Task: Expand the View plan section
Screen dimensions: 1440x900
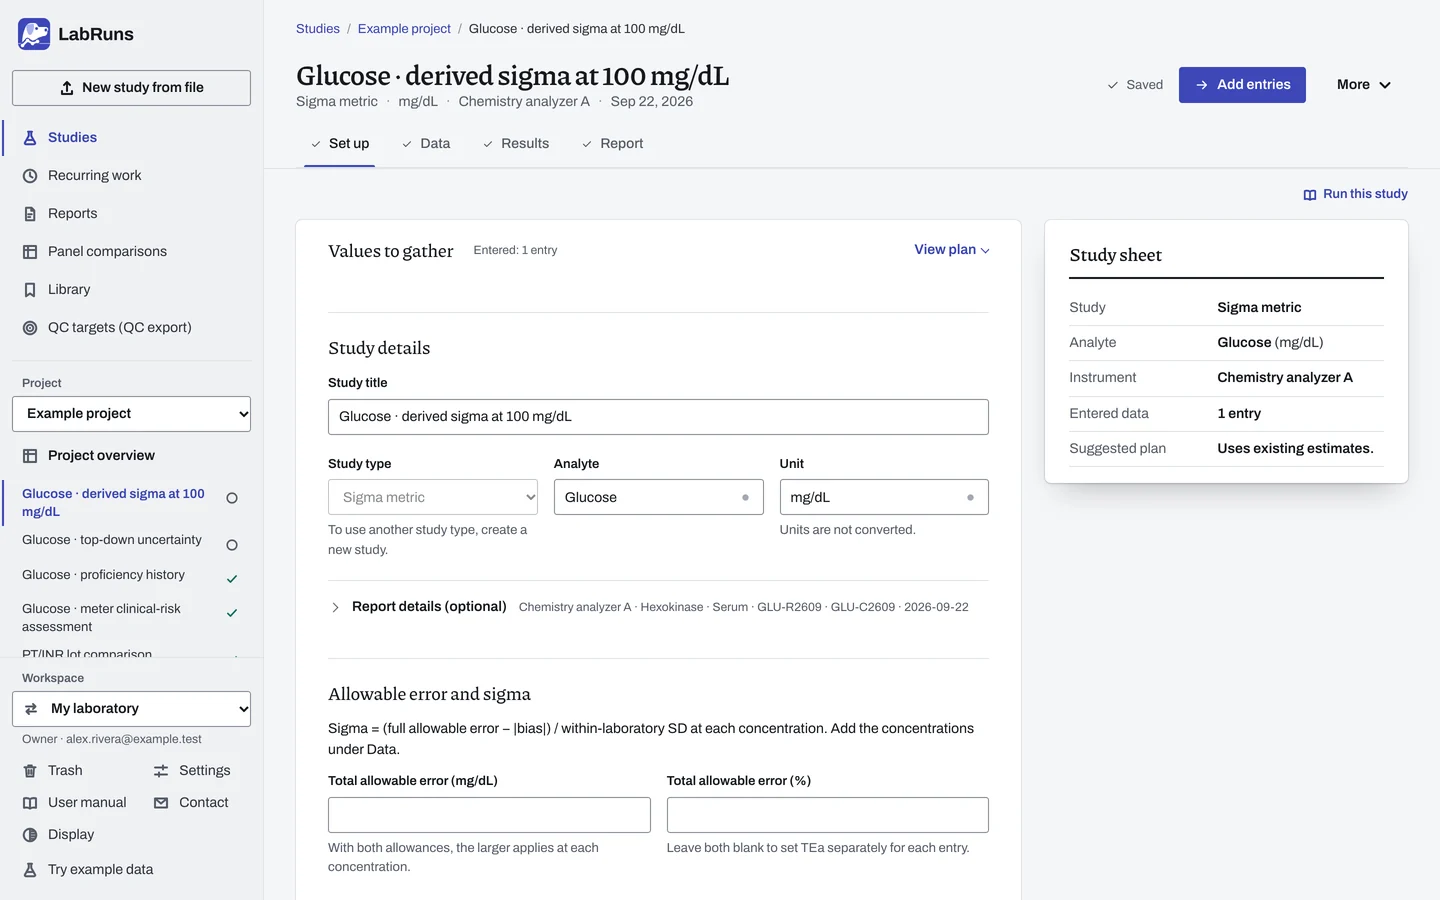Action: click(x=952, y=250)
